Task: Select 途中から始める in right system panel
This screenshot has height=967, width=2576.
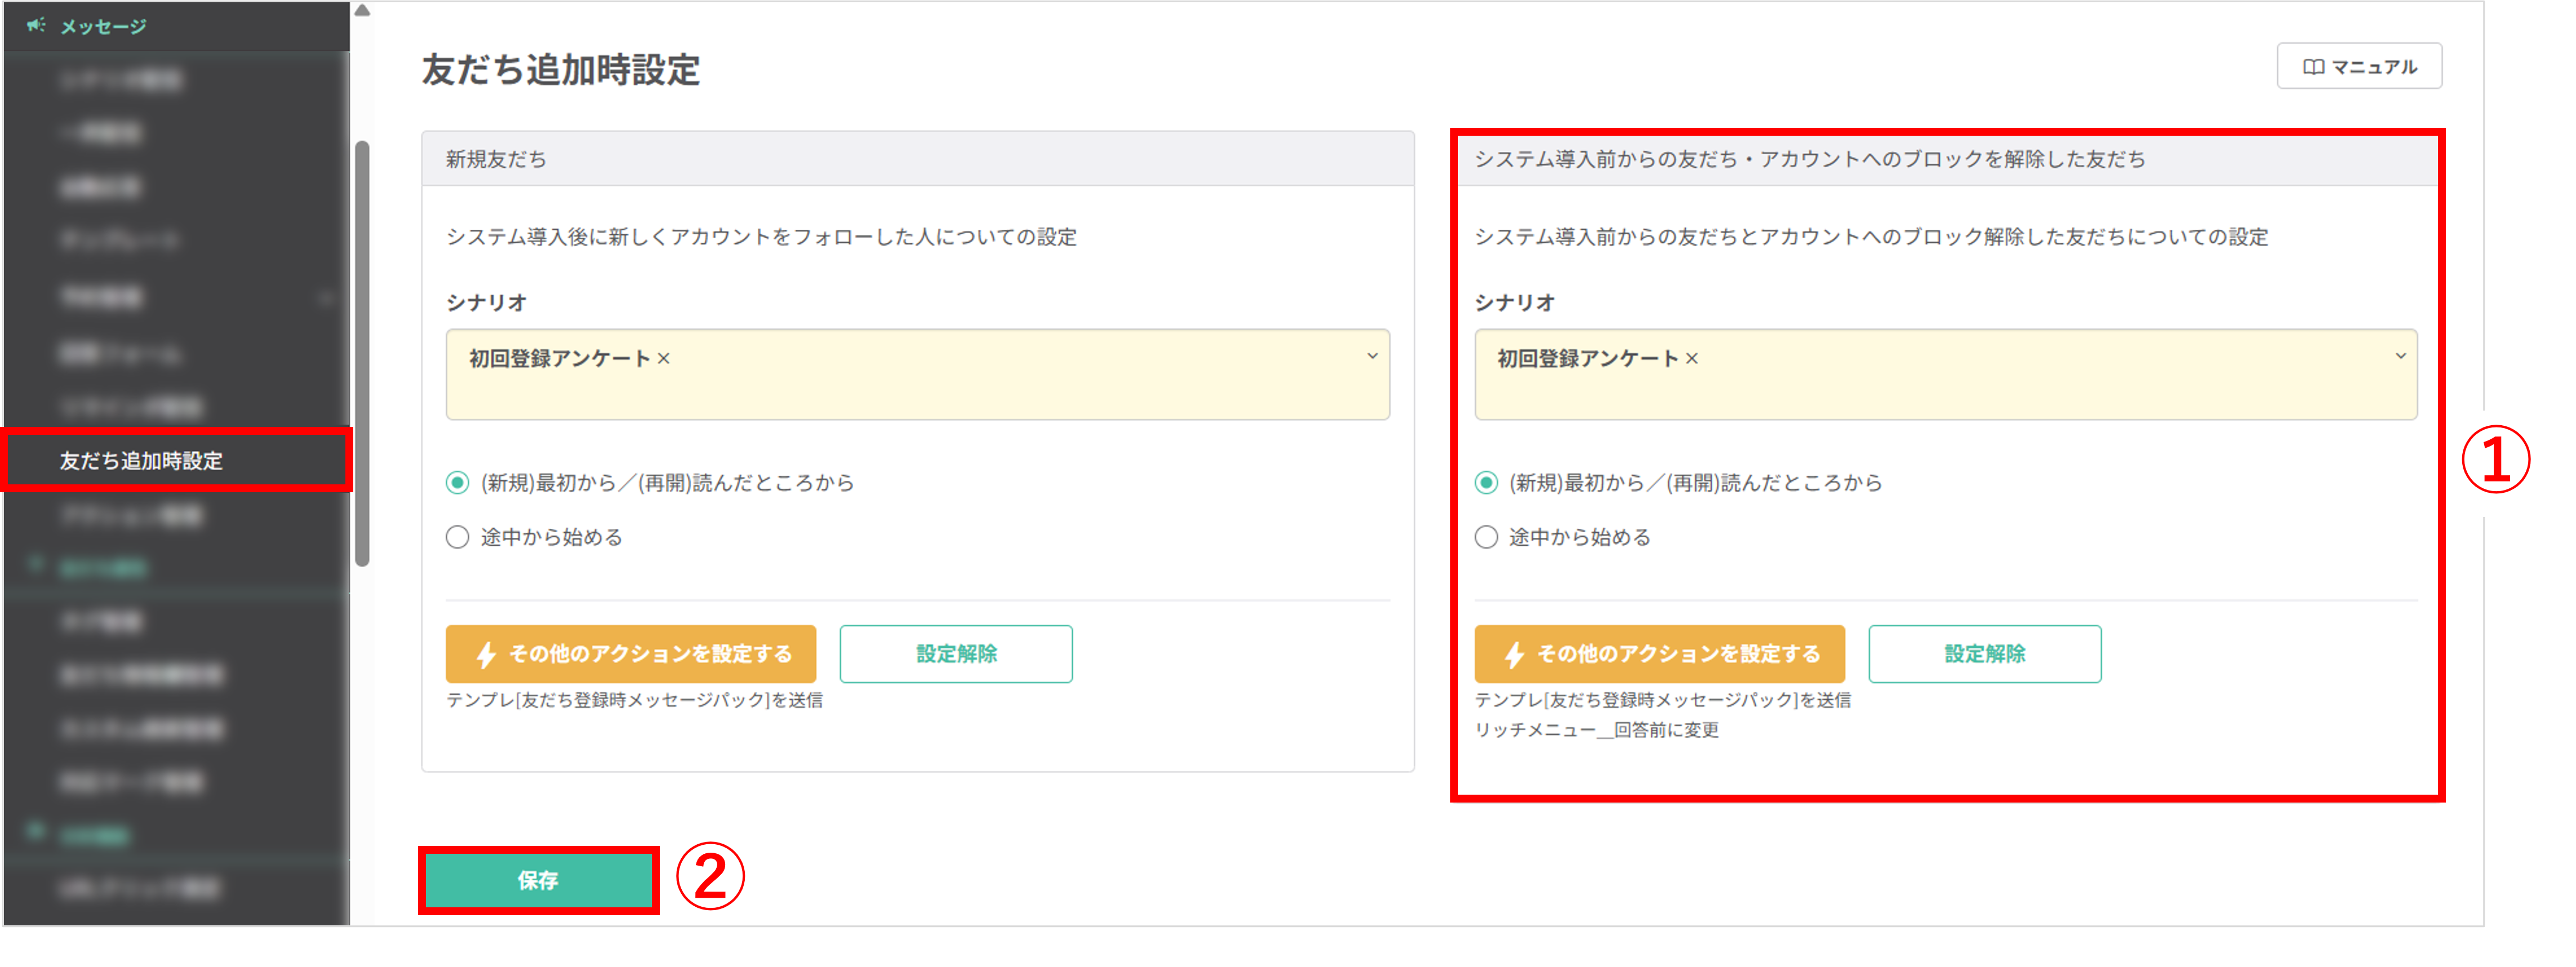Action: coord(1486,538)
